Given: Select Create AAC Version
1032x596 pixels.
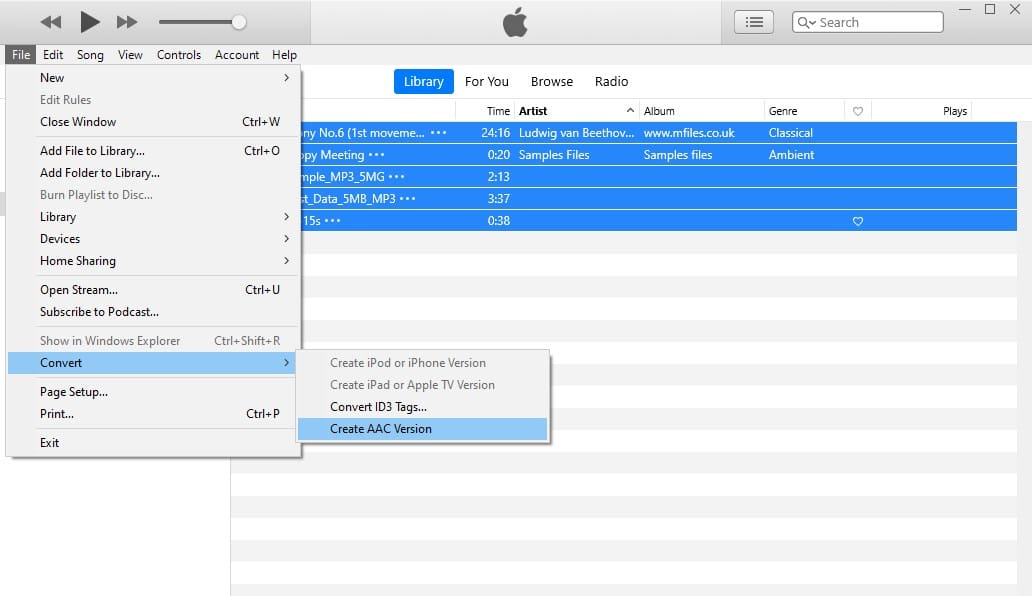Looking at the screenshot, I should tap(422, 429).
